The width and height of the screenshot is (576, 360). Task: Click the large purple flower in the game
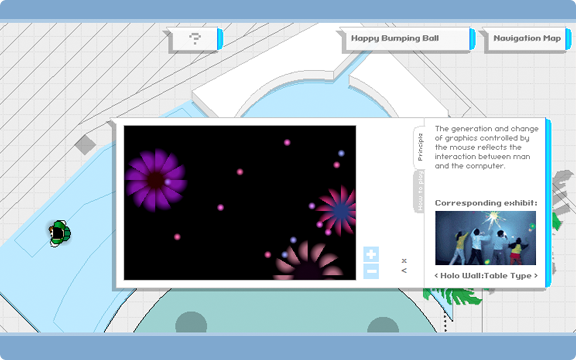pos(156,180)
